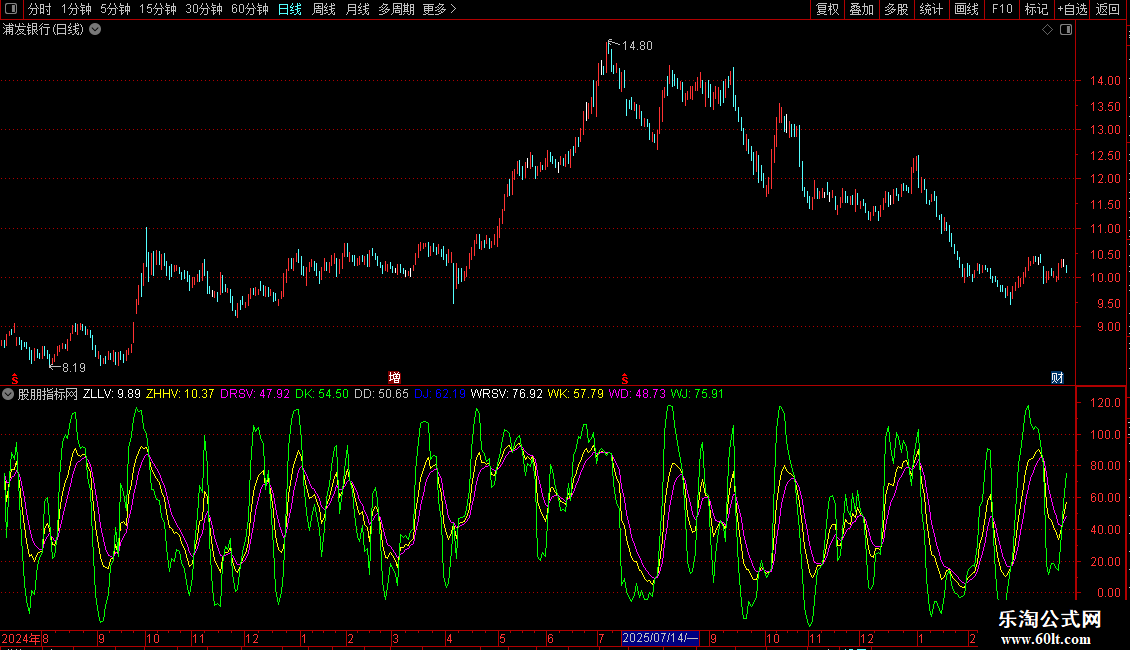Click the 财 financial report marker
This screenshot has height=650, width=1130.
(1057, 378)
